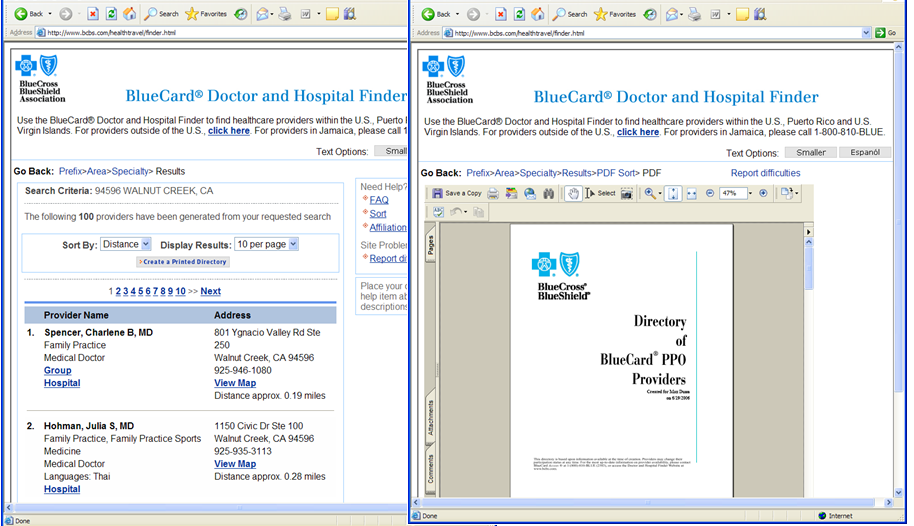
Task: Click History icon in left browser toolbar
Action: (x=241, y=14)
